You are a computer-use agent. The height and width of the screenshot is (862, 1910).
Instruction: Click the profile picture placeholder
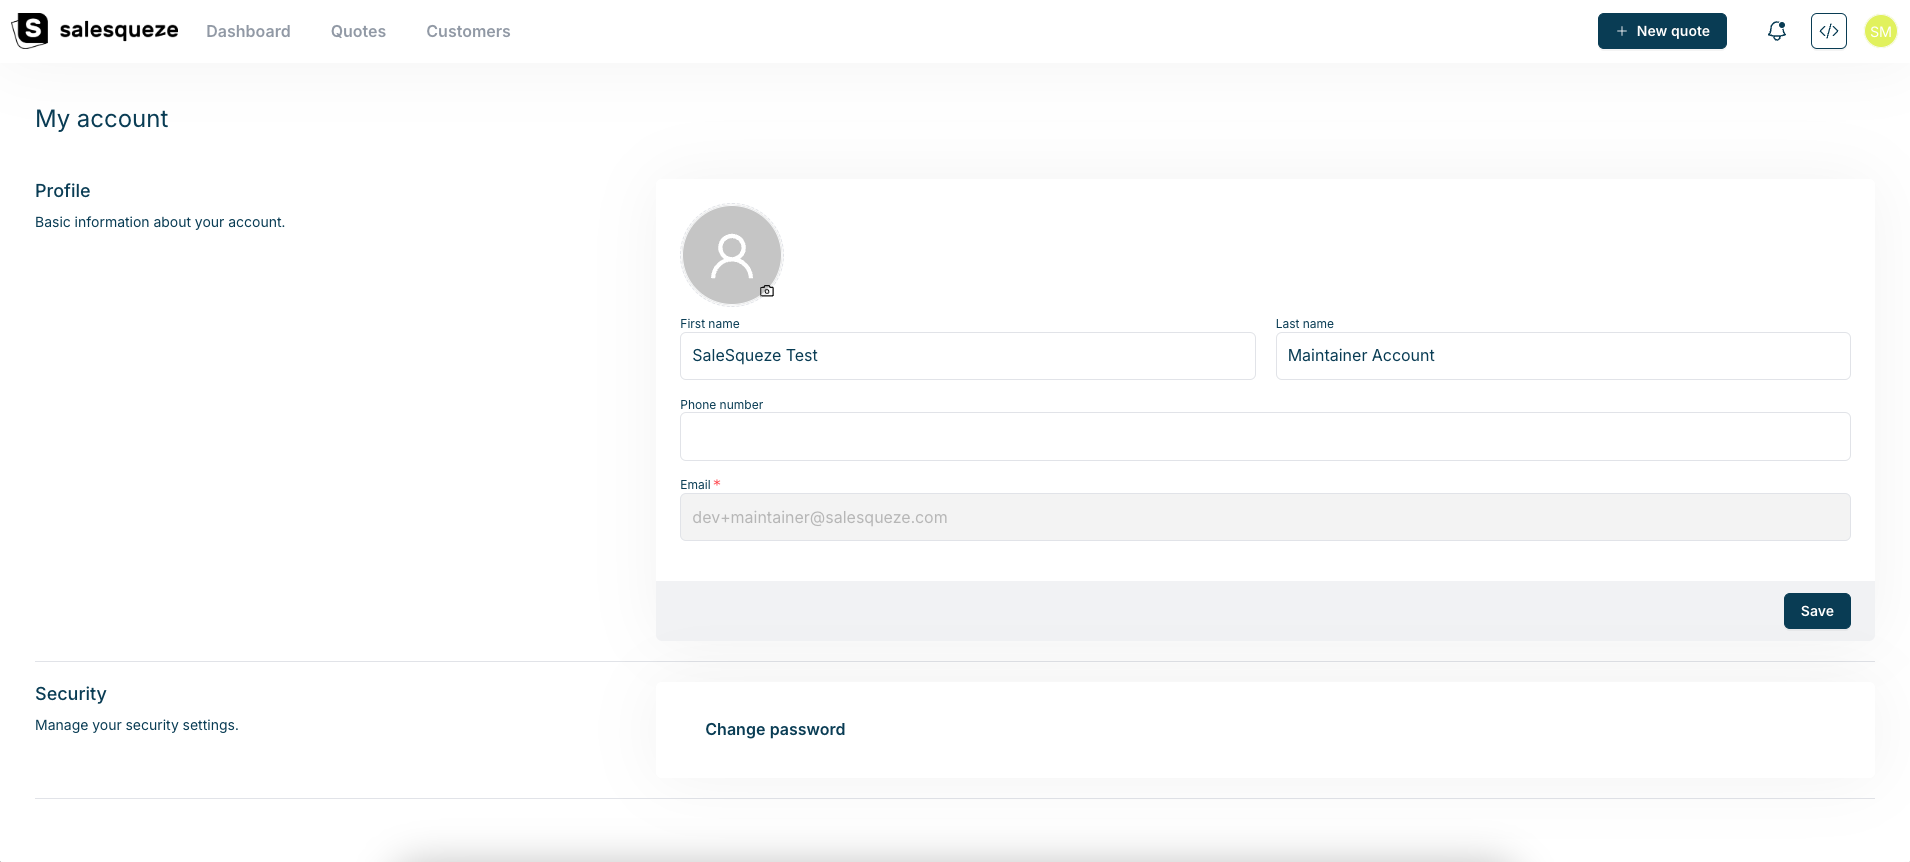coord(731,254)
